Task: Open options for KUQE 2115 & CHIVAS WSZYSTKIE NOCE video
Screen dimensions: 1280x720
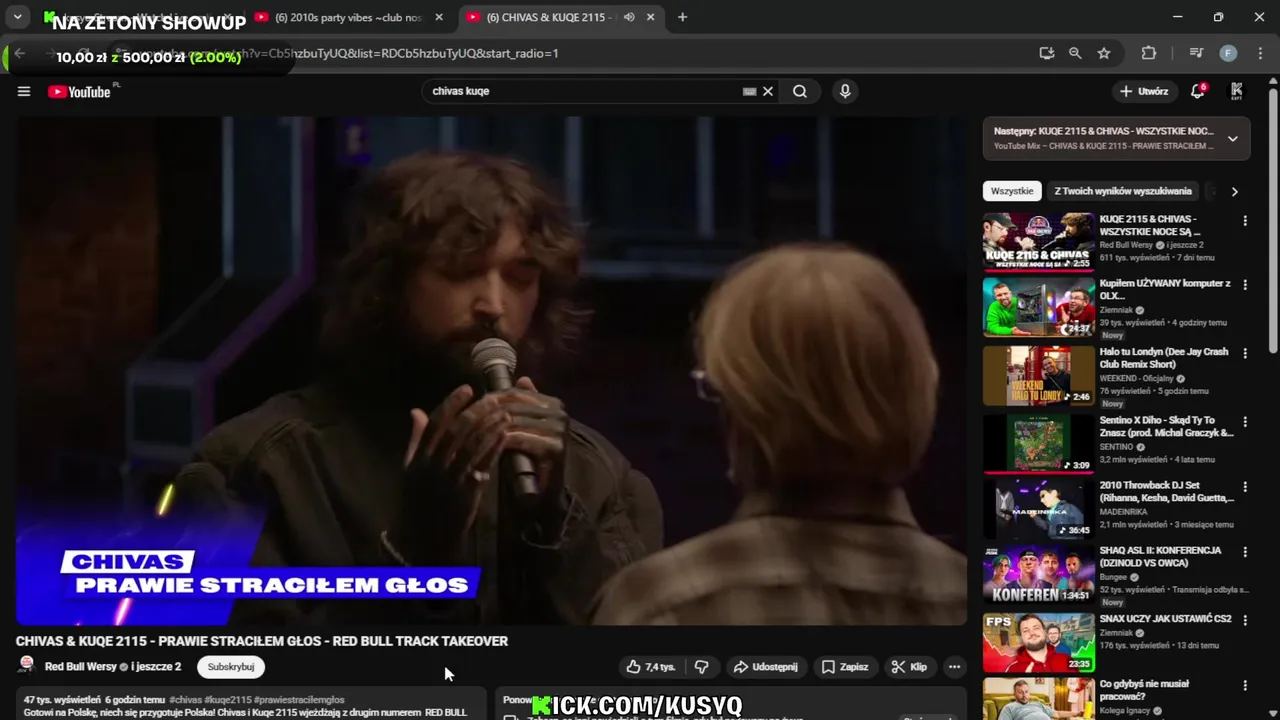Action: [1245, 221]
